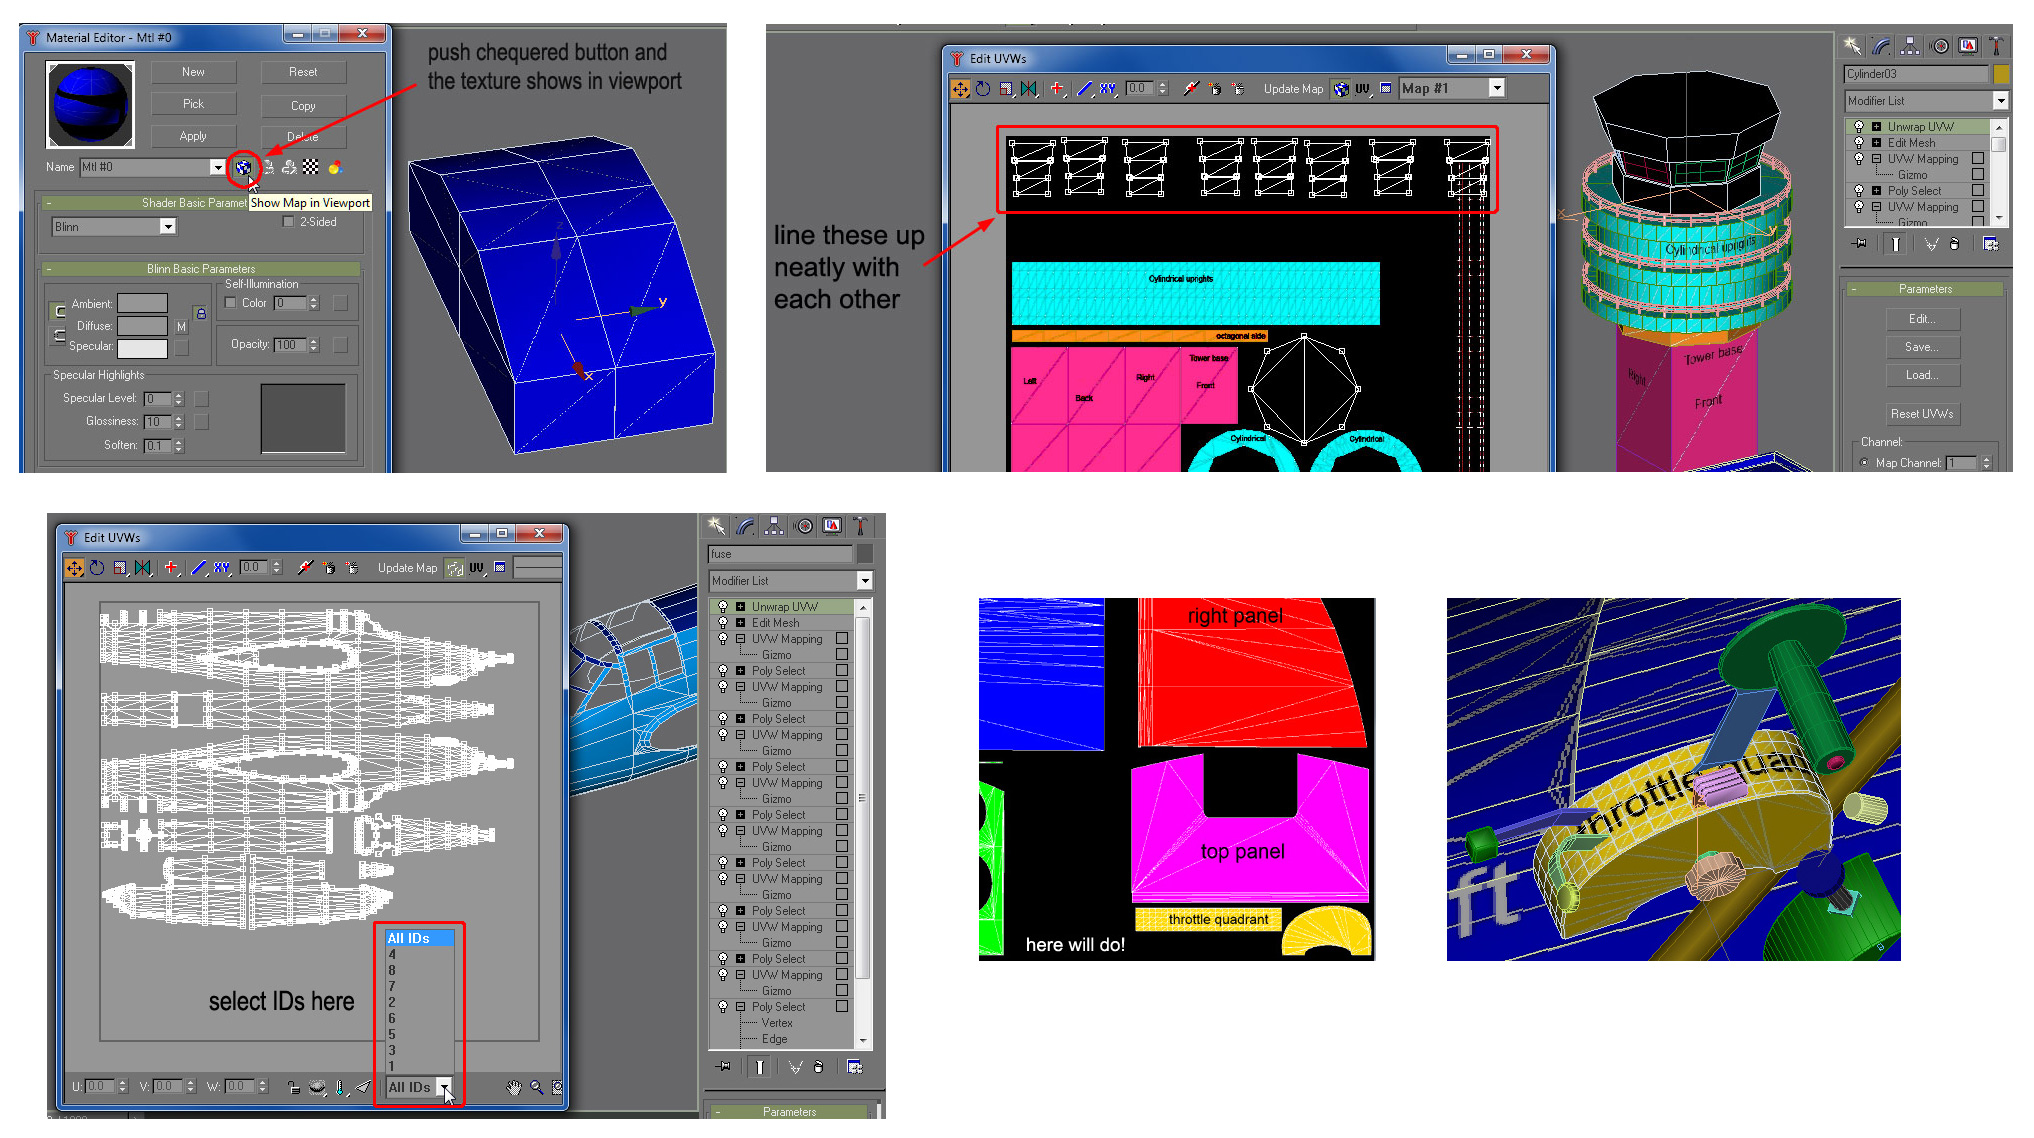Toggle the Ambient-Diffuse lock icon
The width and height of the screenshot is (2034, 1138).
coord(201,313)
